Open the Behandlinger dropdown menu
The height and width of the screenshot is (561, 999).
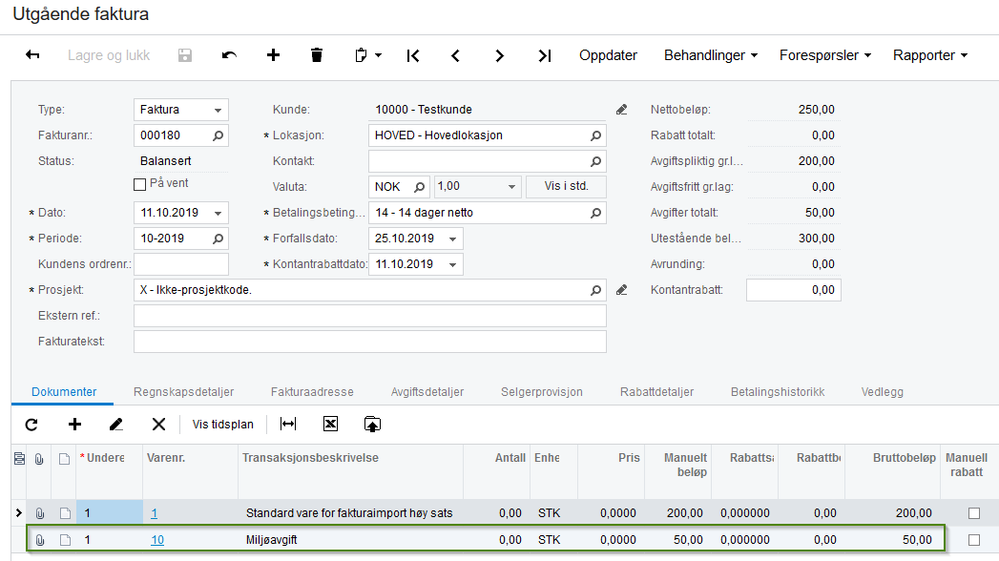click(x=710, y=56)
